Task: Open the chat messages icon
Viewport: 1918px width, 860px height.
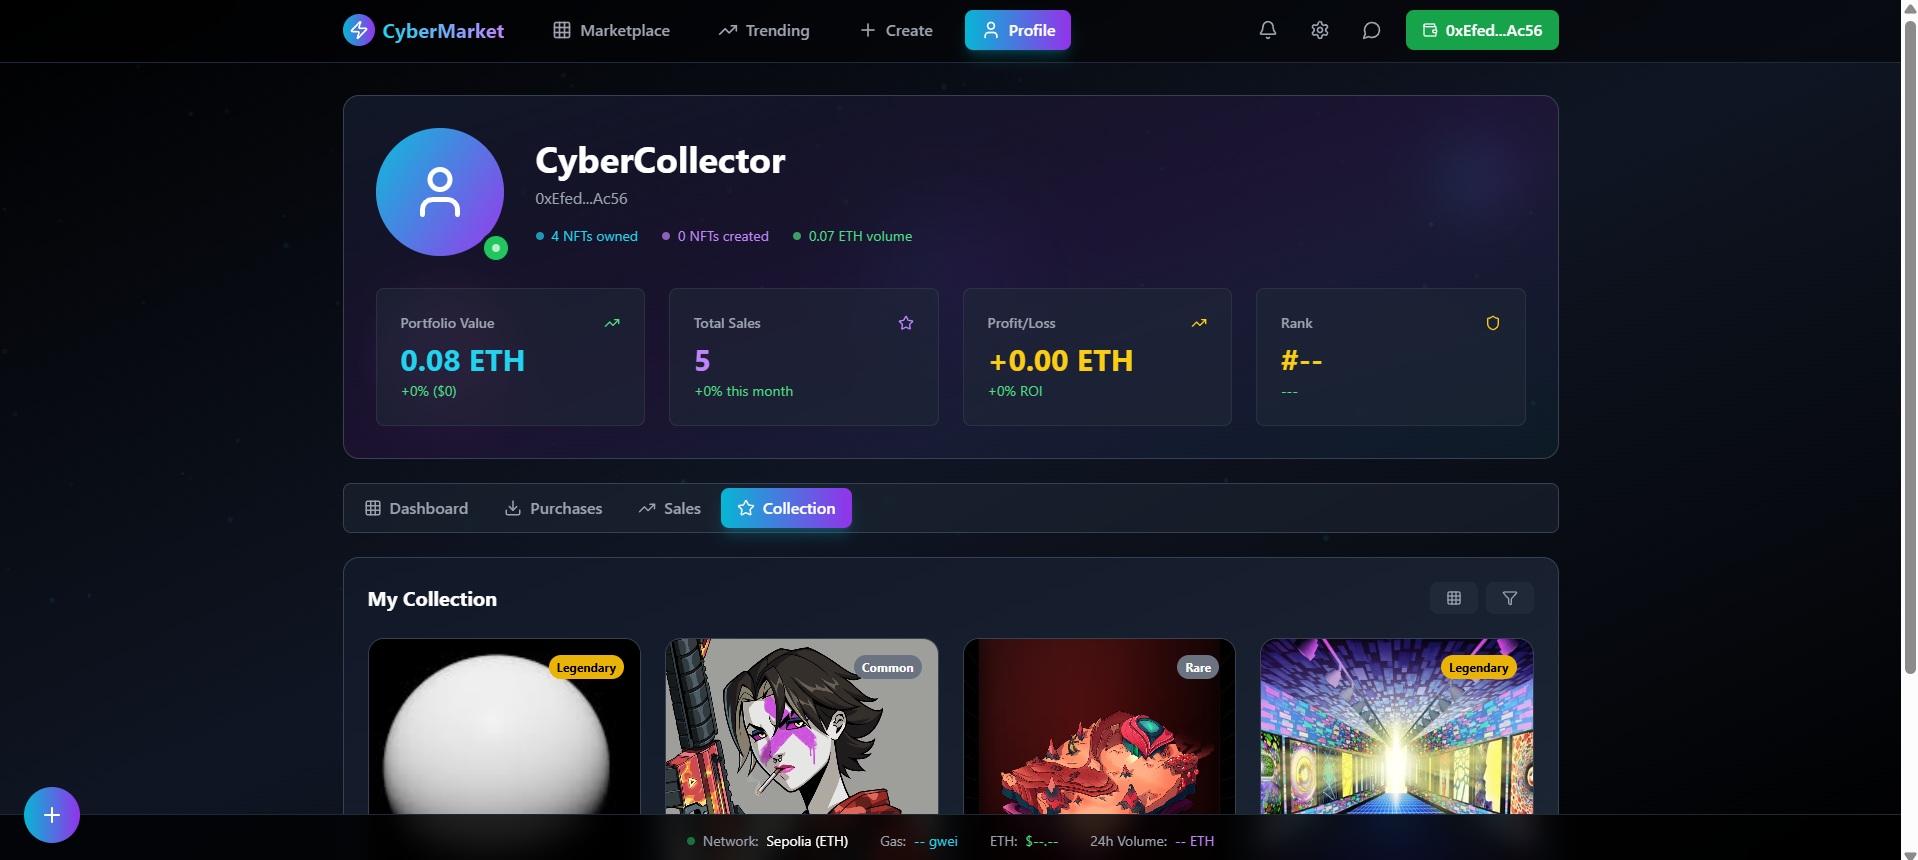Action: pos(1371,30)
